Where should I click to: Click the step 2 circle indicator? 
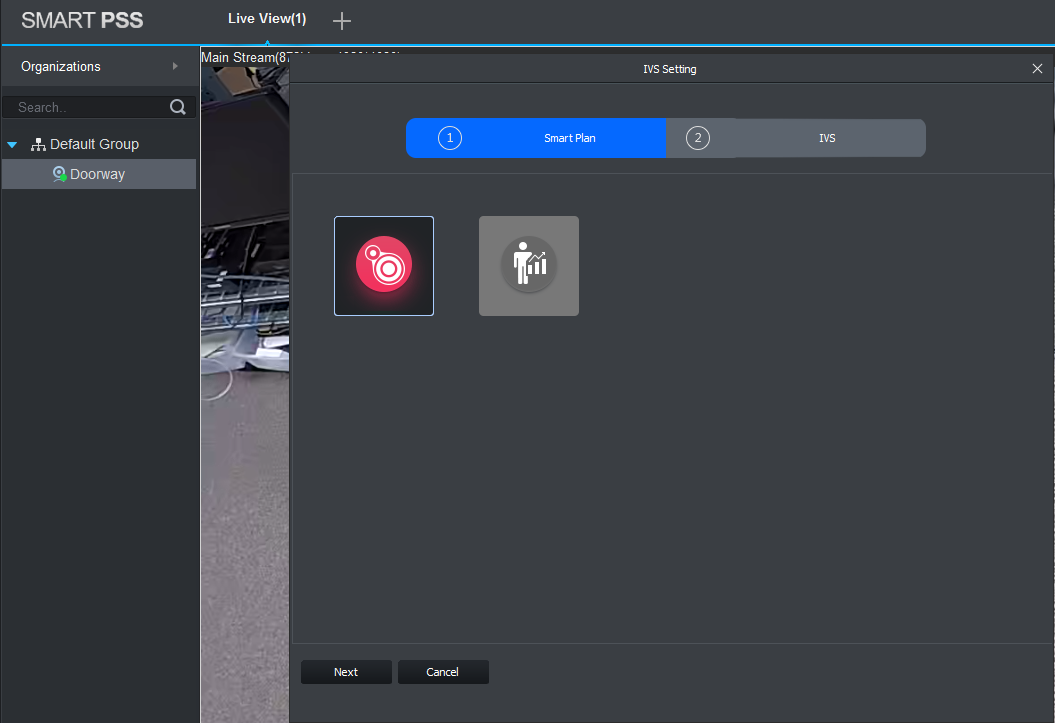coord(698,138)
